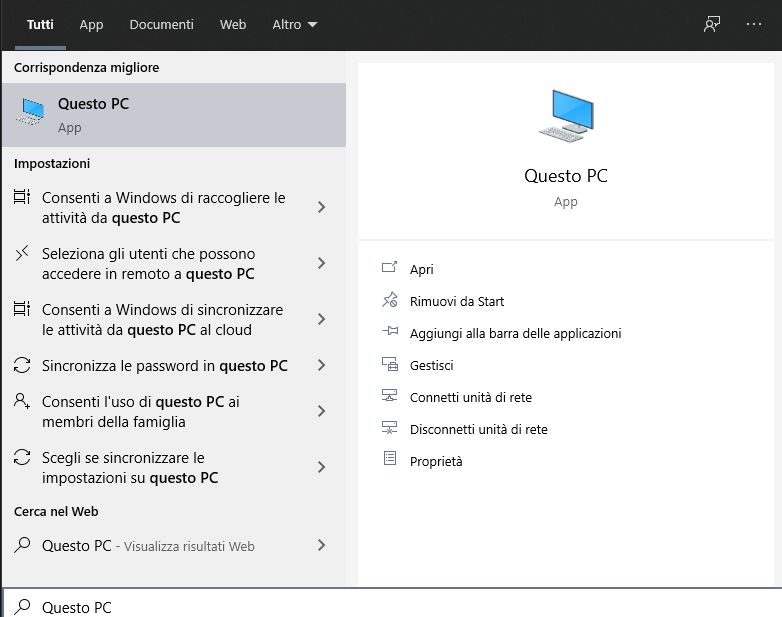
Task: Click the Rimuovi da Start unpin icon
Action: [x=390, y=301]
